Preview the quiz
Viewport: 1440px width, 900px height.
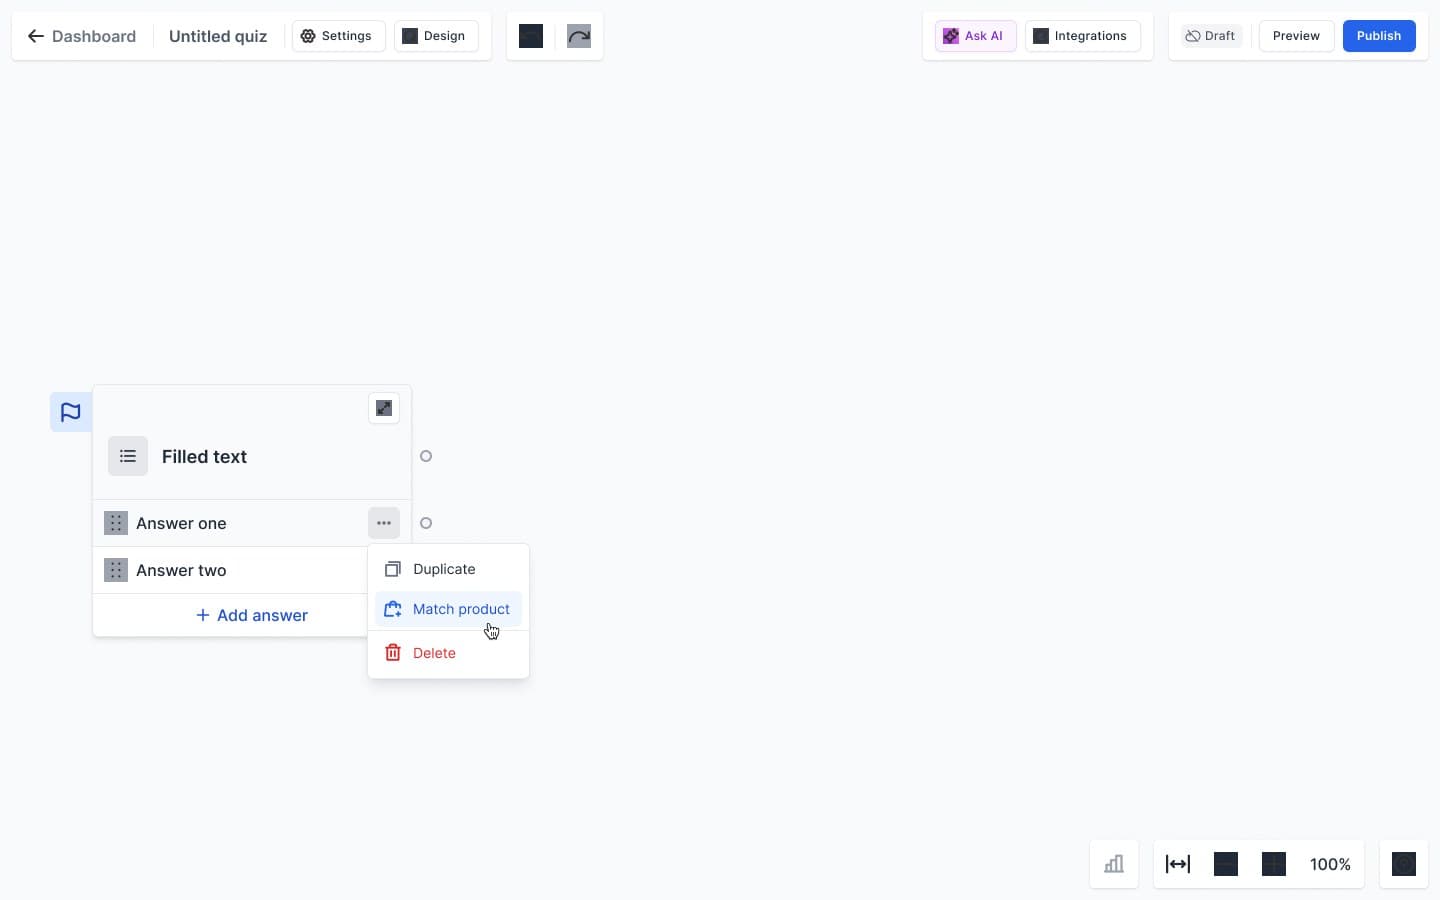pos(1296,36)
